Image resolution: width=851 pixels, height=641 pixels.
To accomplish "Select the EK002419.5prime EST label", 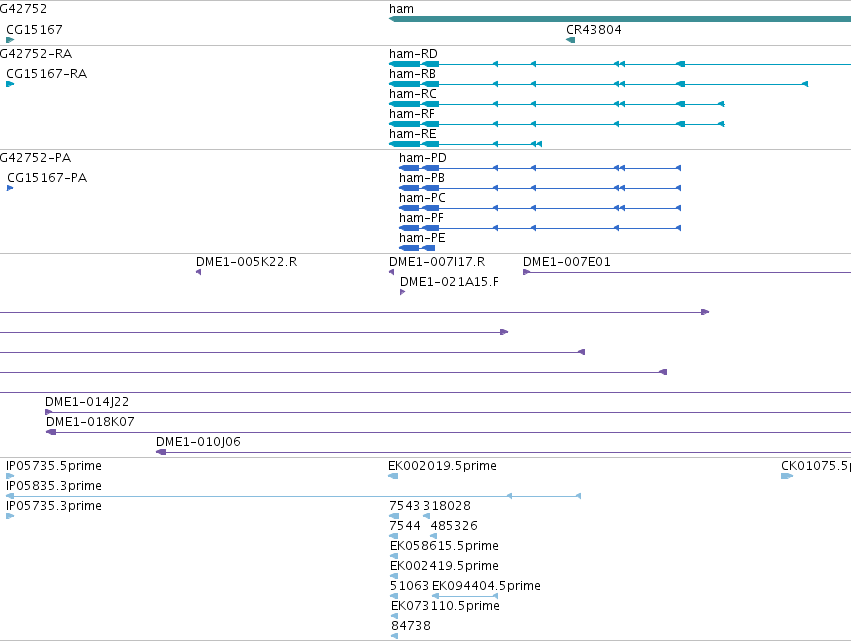I will coord(444,567).
